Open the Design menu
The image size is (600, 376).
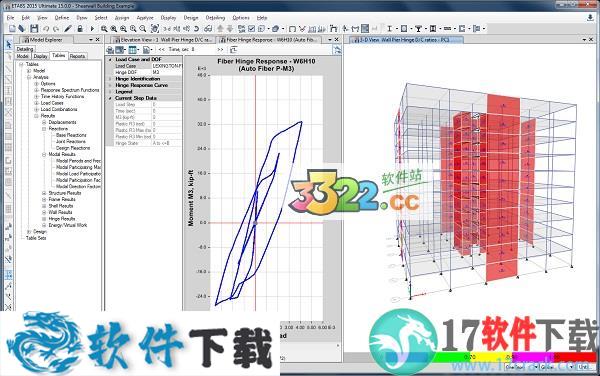click(x=191, y=18)
